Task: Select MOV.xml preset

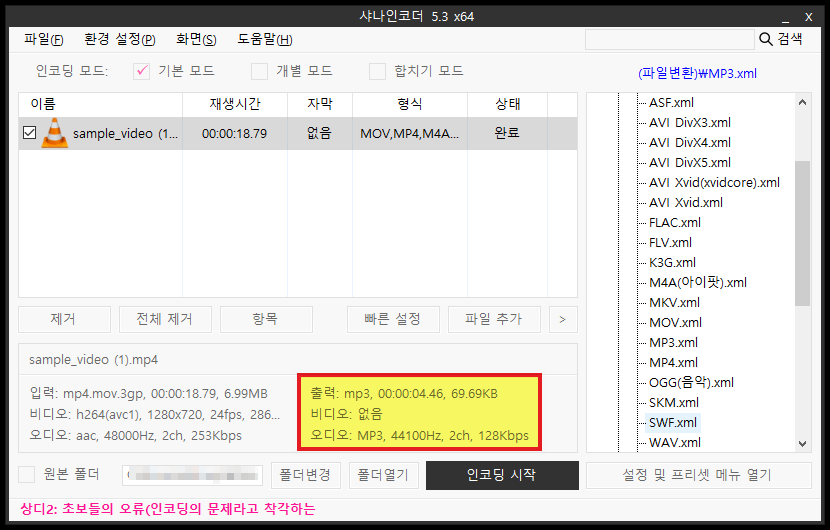Action: [x=675, y=323]
